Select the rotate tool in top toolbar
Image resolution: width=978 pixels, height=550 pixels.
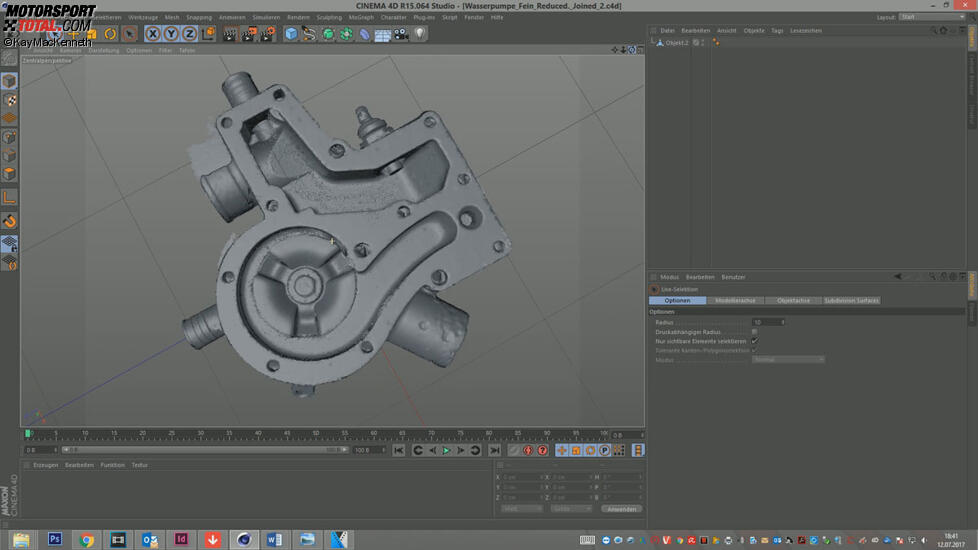(x=110, y=34)
